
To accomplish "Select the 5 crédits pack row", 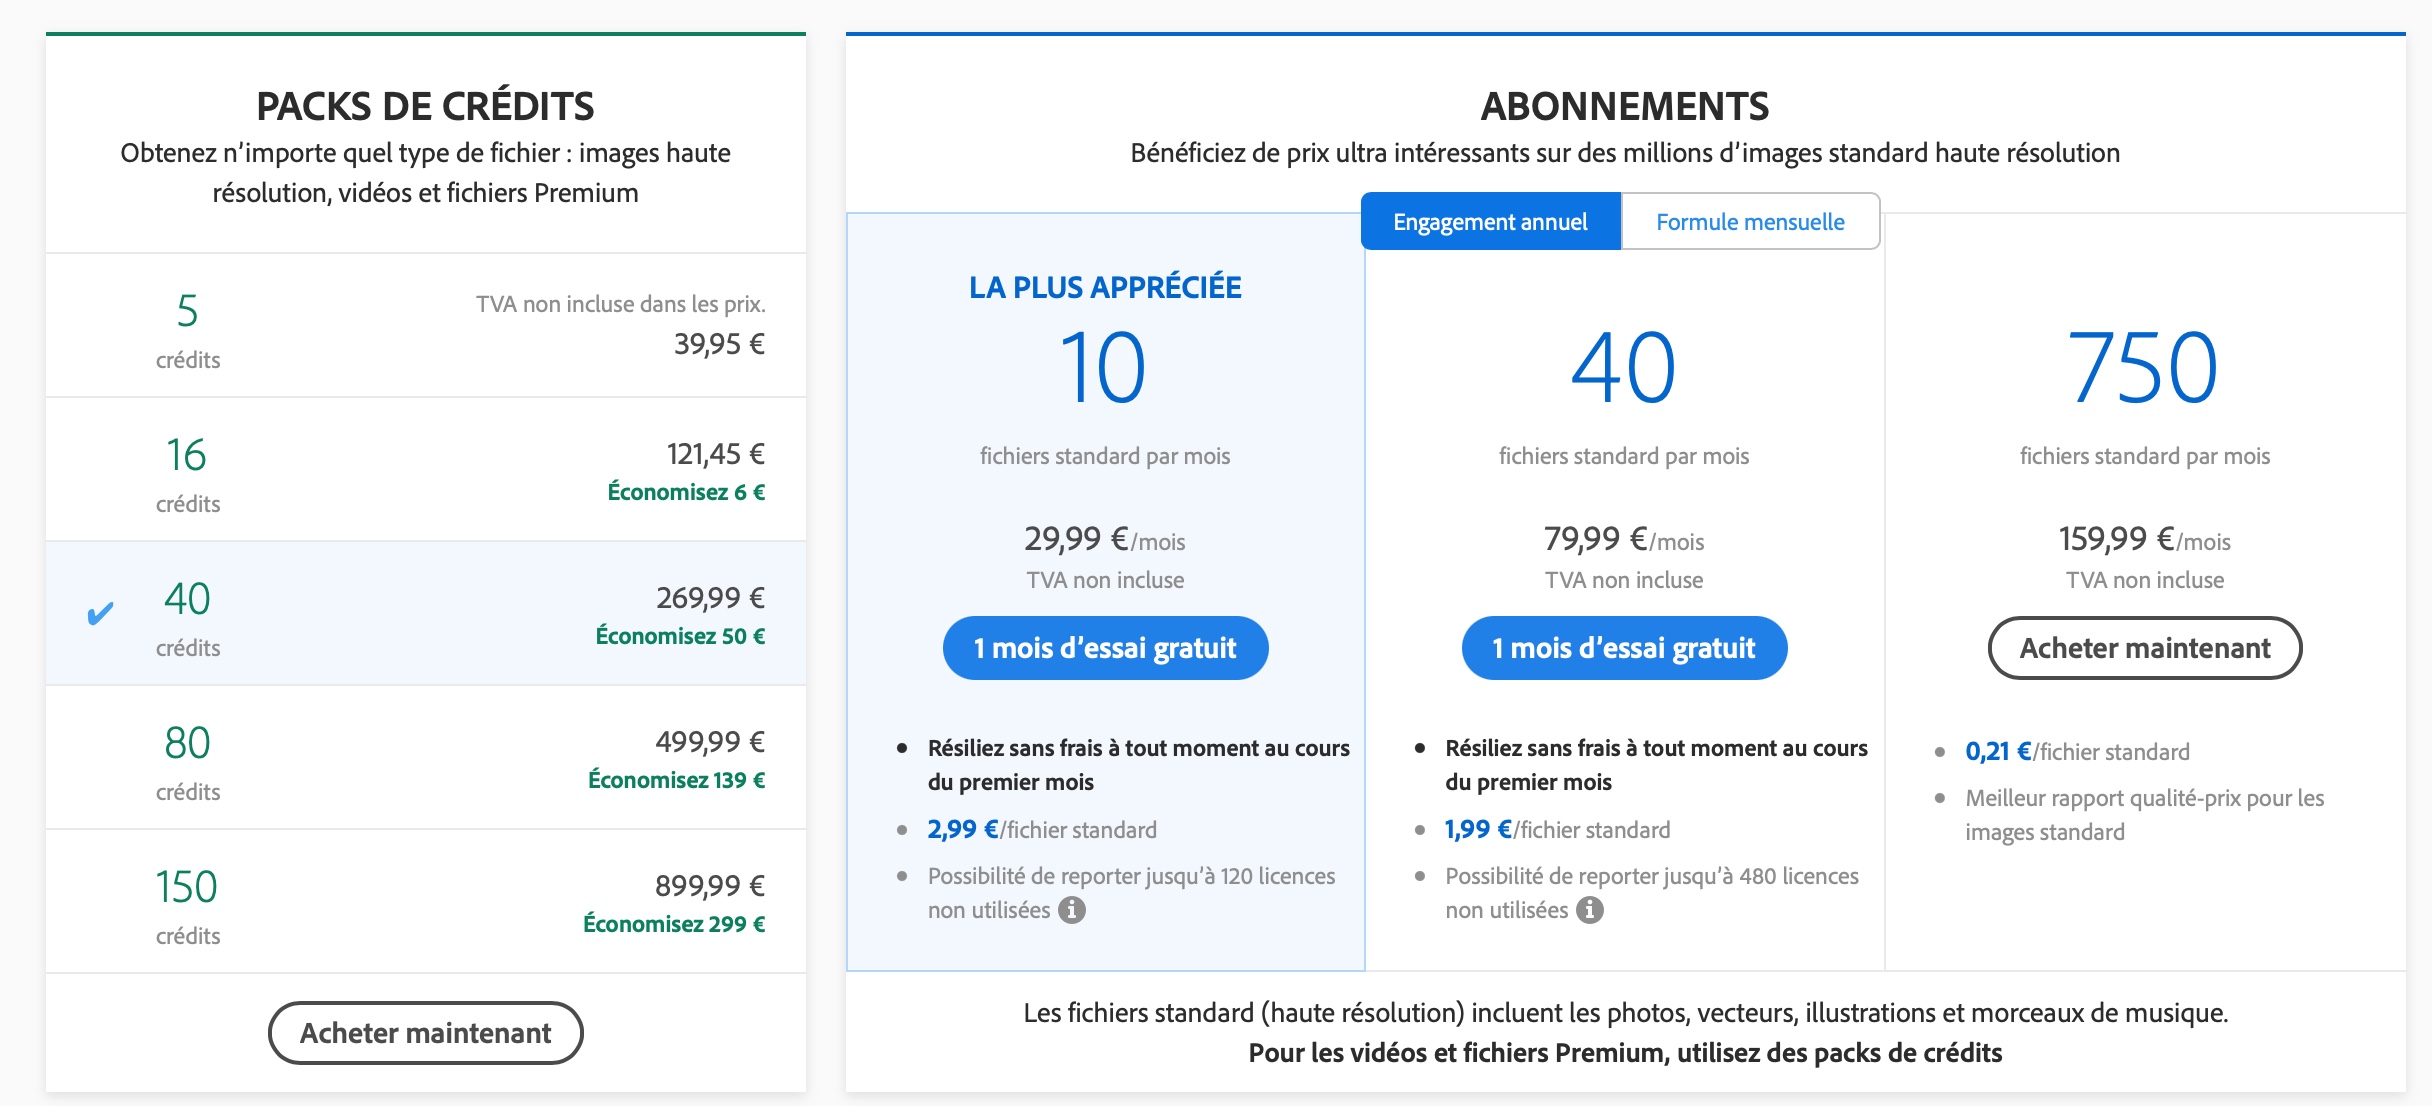I will pyautogui.click(x=425, y=326).
